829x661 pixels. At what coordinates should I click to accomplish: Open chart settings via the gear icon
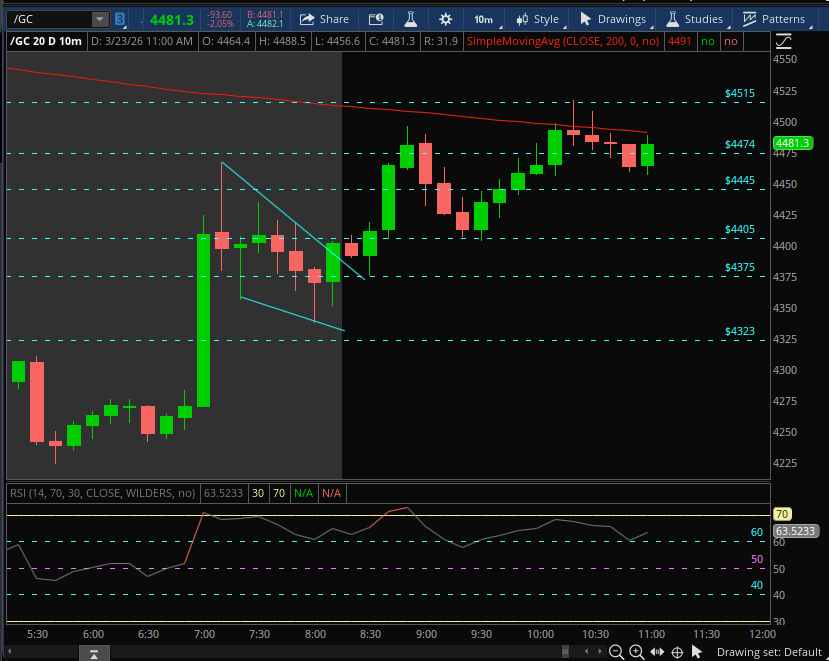[x=446, y=20]
